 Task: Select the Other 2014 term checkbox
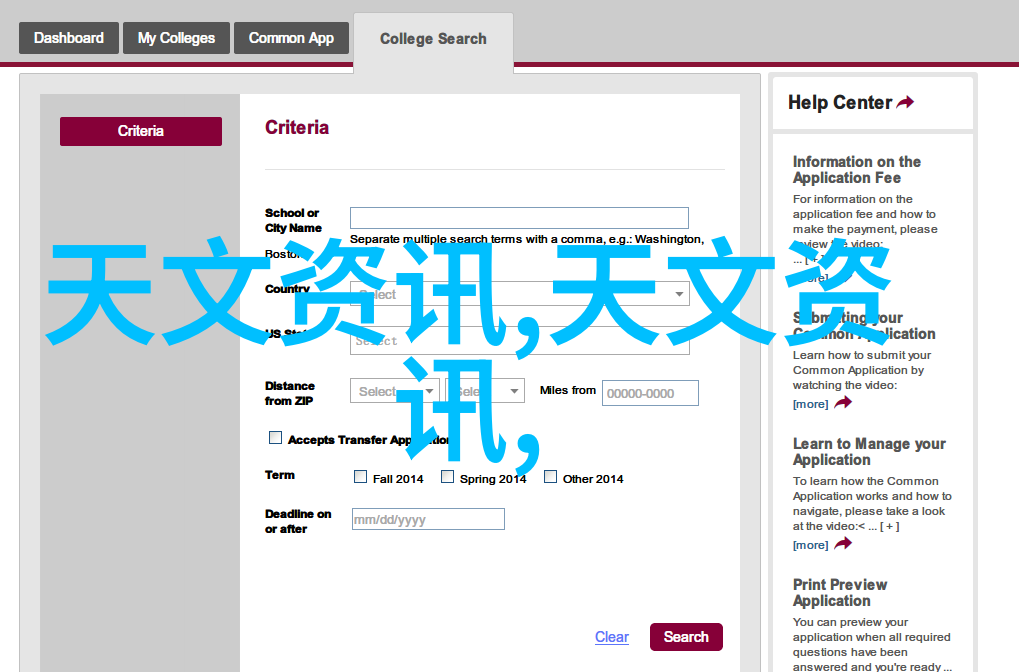tap(551, 477)
